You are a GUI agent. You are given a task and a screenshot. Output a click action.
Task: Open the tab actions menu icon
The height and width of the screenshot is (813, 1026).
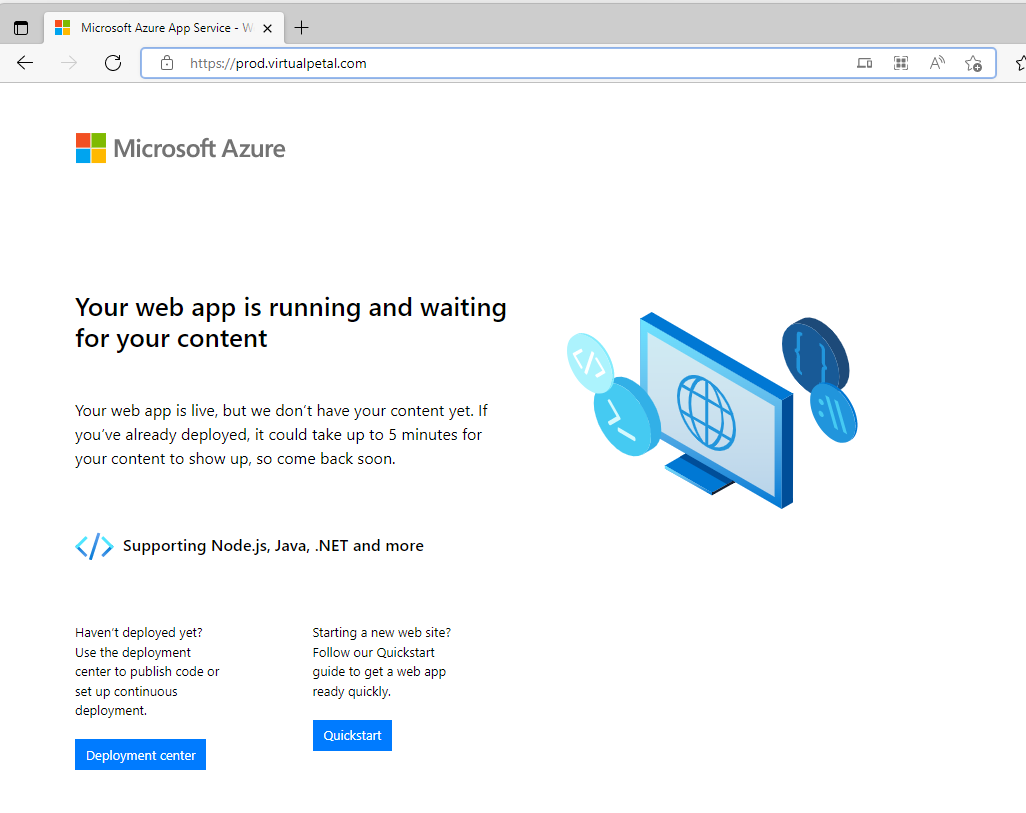point(21,27)
